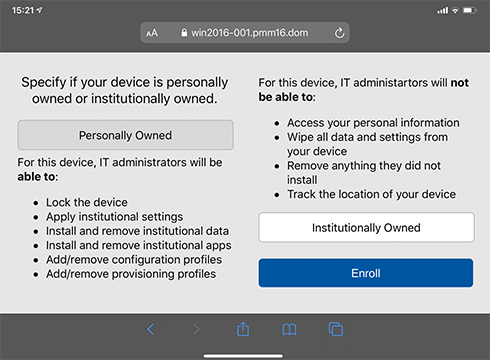Screen dimensions: 490x360
Task: Show open tabs overview icon
Action: [x=336, y=329]
